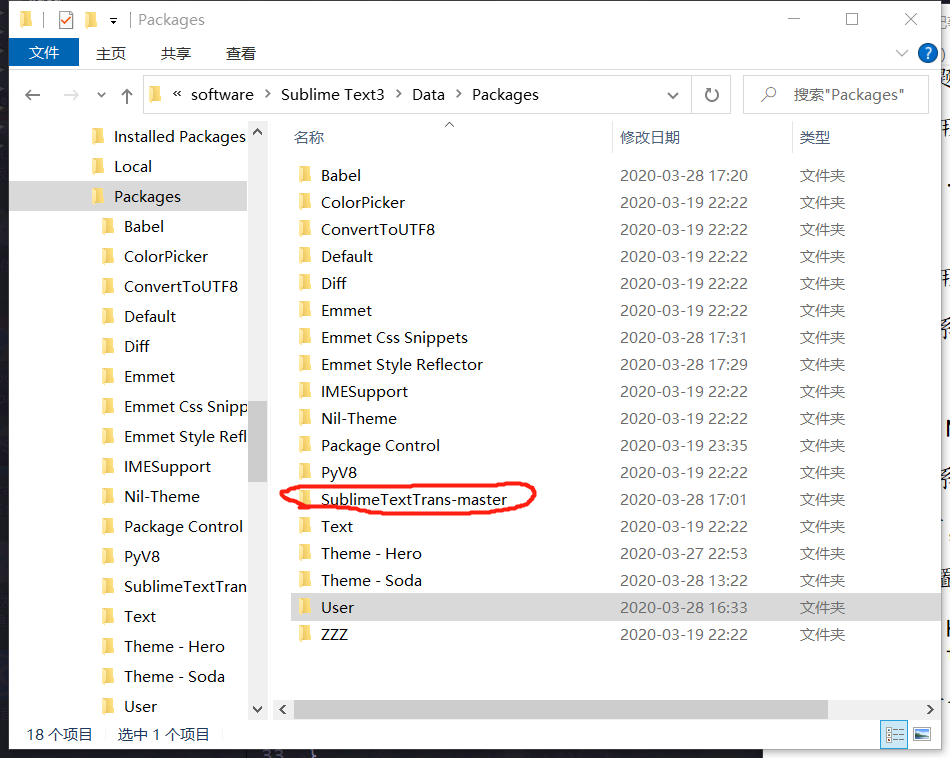
Task: Open the 主页 ribbon tab
Action: click(x=111, y=53)
